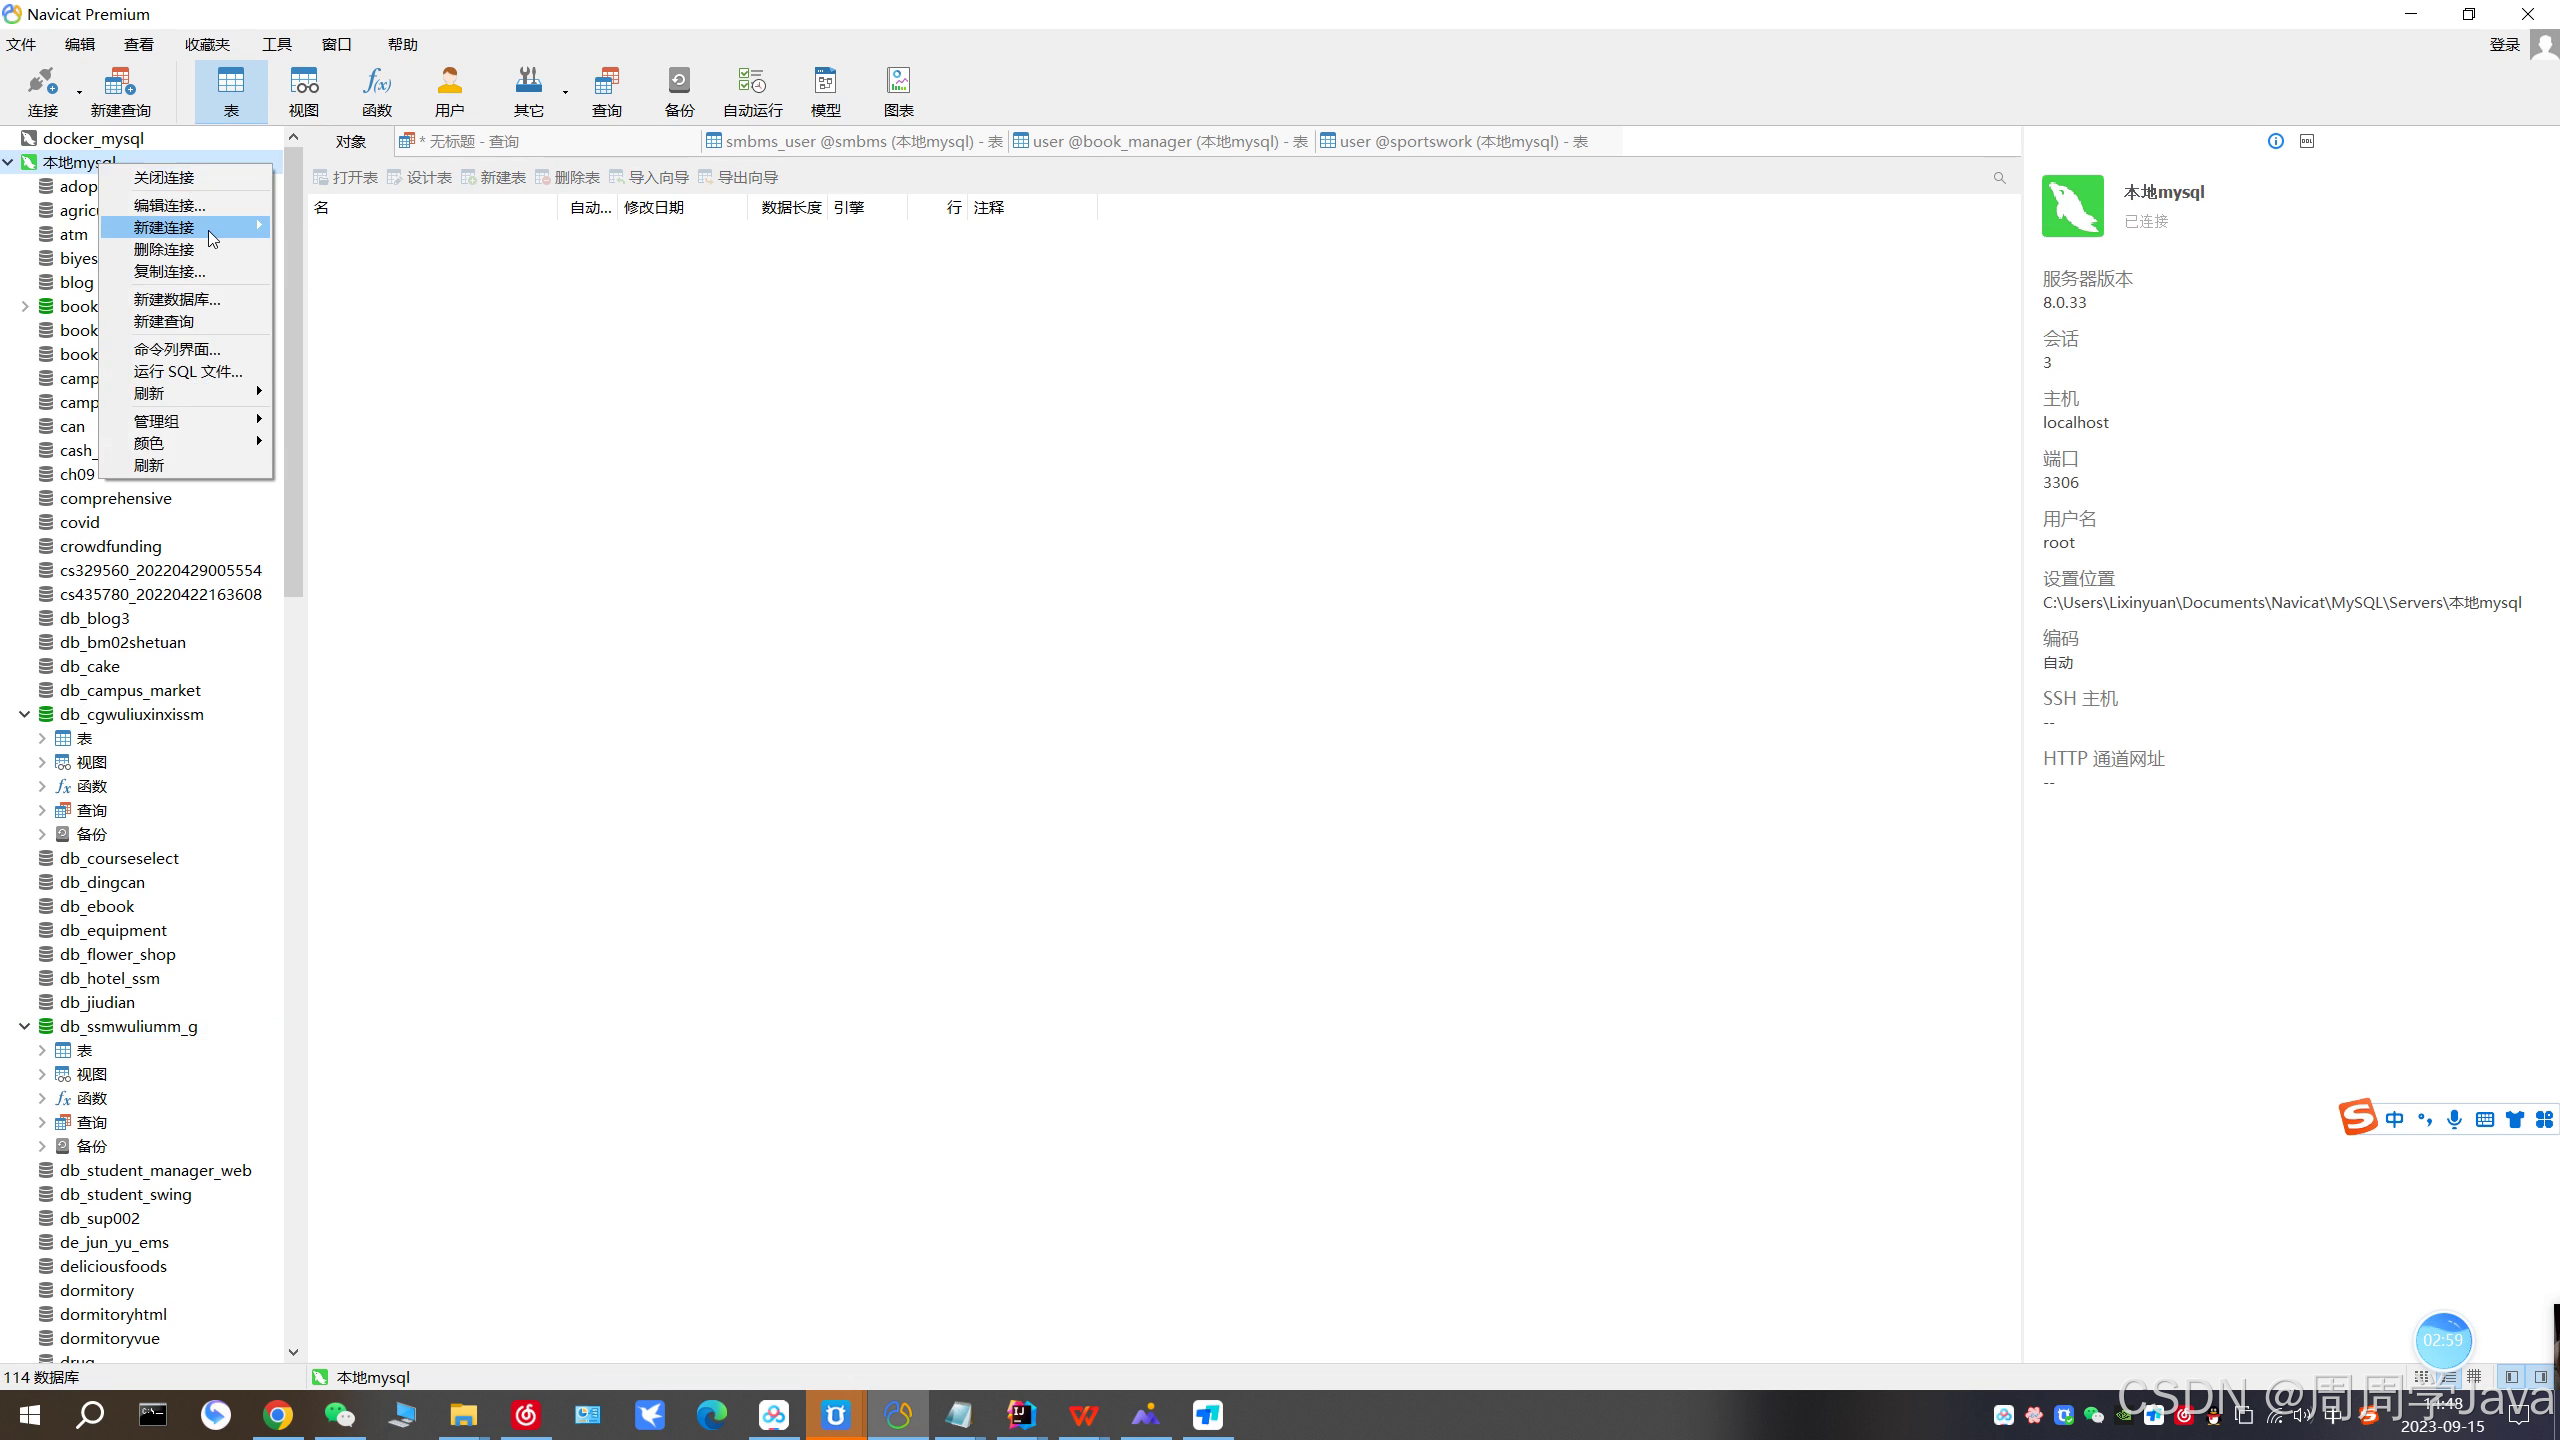Toggle the left navigation pane button
The height and width of the screenshot is (1440, 2560).
tap(2511, 1377)
